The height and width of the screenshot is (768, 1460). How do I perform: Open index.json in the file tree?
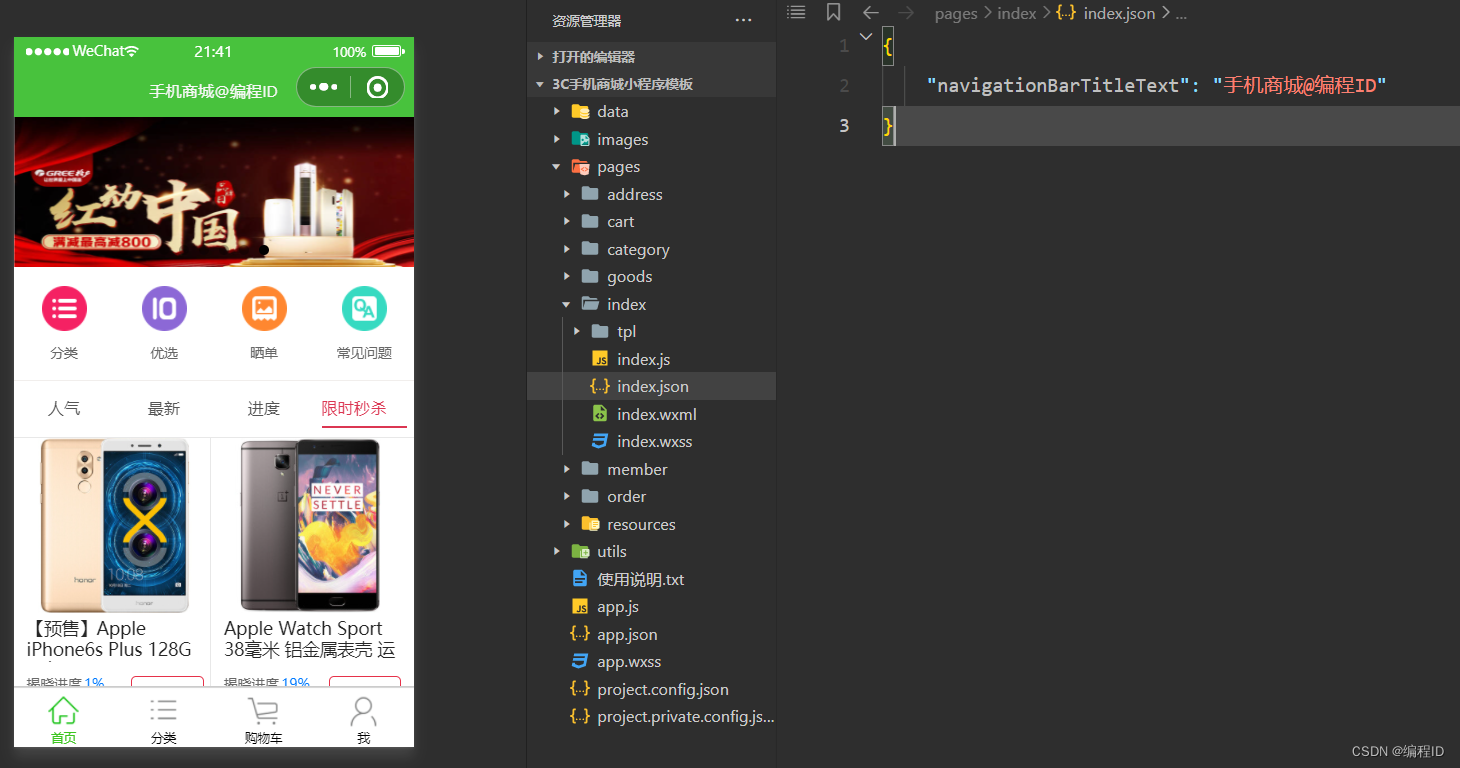651,386
